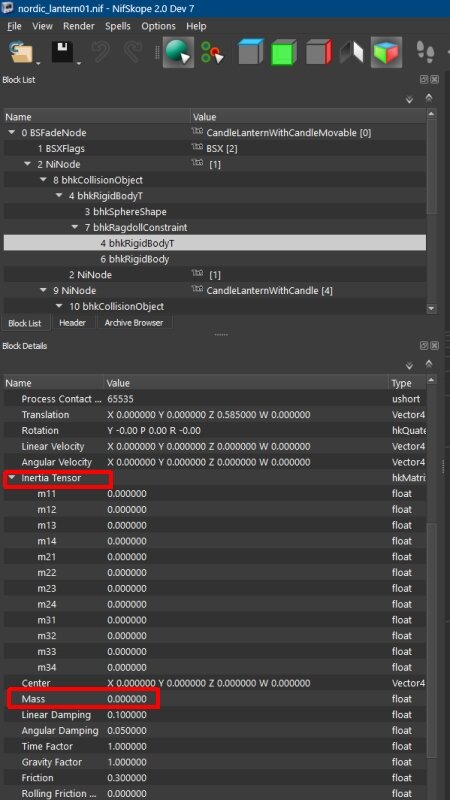Click the Block List scrollbar up arrow

(x=431, y=113)
